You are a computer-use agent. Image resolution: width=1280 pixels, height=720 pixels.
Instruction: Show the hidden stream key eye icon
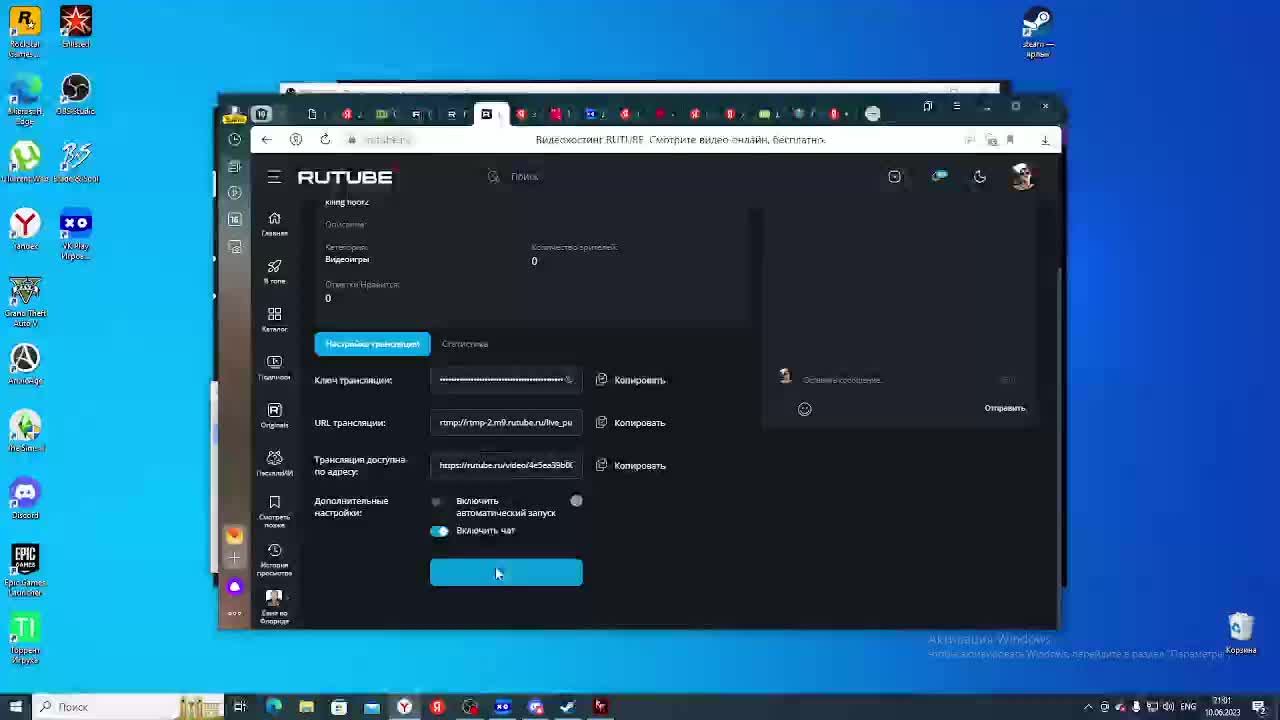tap(569, 380)
